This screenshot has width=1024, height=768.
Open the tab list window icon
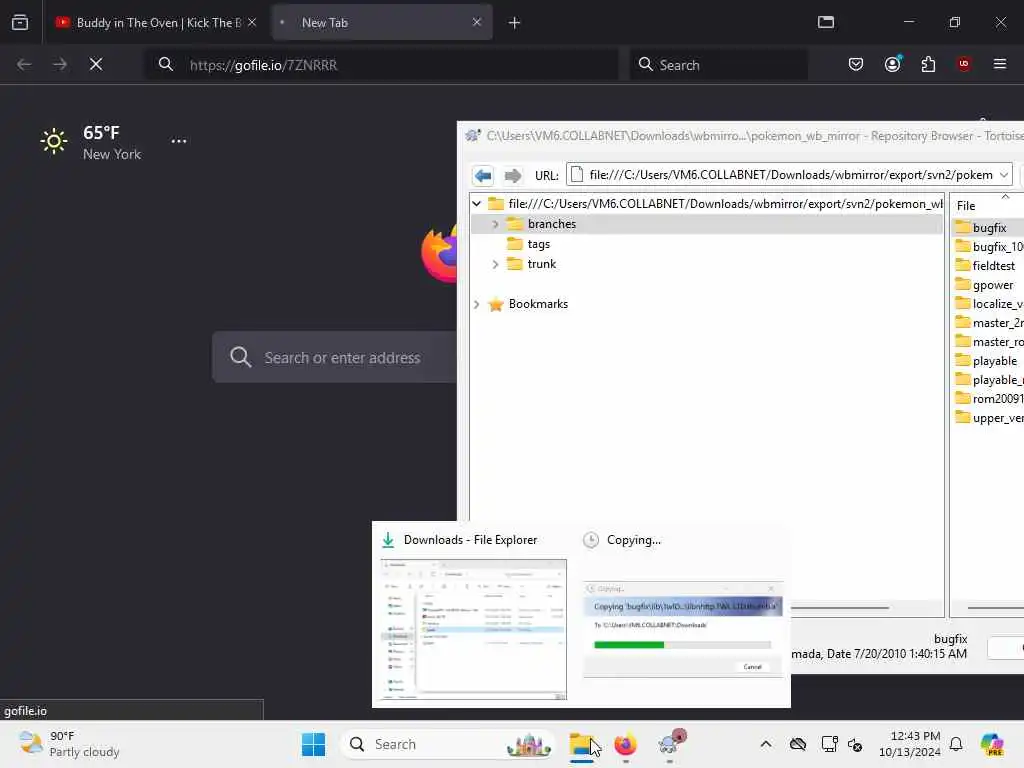[x=826, y=22]
